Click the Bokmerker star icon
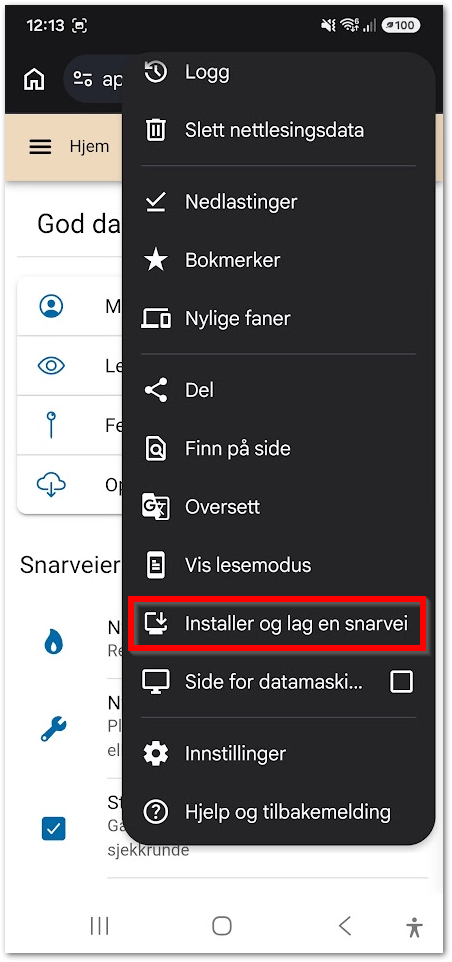 click(156, 260)
